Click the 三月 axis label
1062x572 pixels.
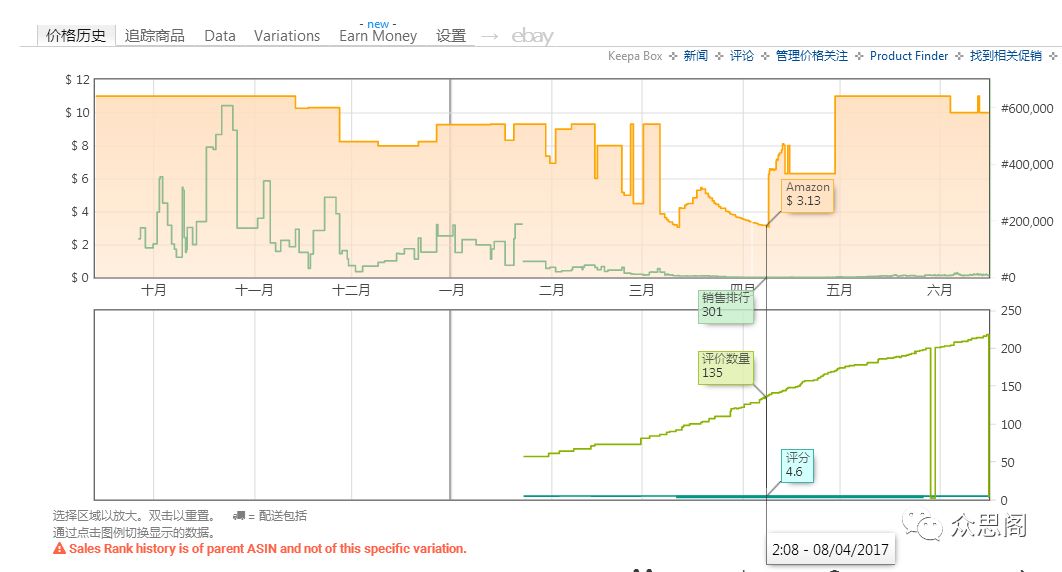tap(641, 290)
